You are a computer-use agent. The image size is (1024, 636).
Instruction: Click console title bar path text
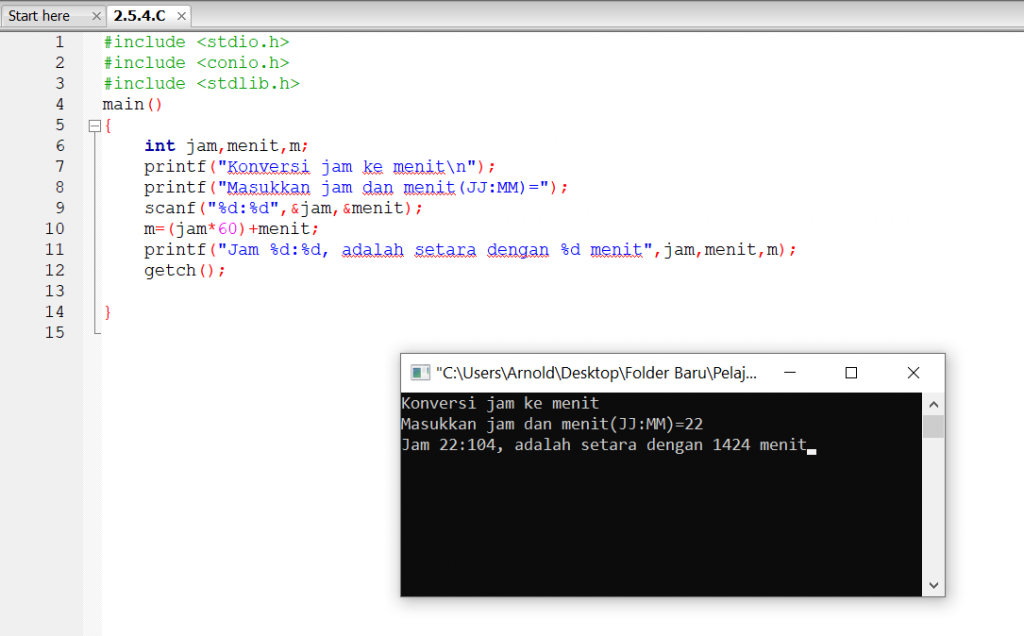[x=596, y=373]
